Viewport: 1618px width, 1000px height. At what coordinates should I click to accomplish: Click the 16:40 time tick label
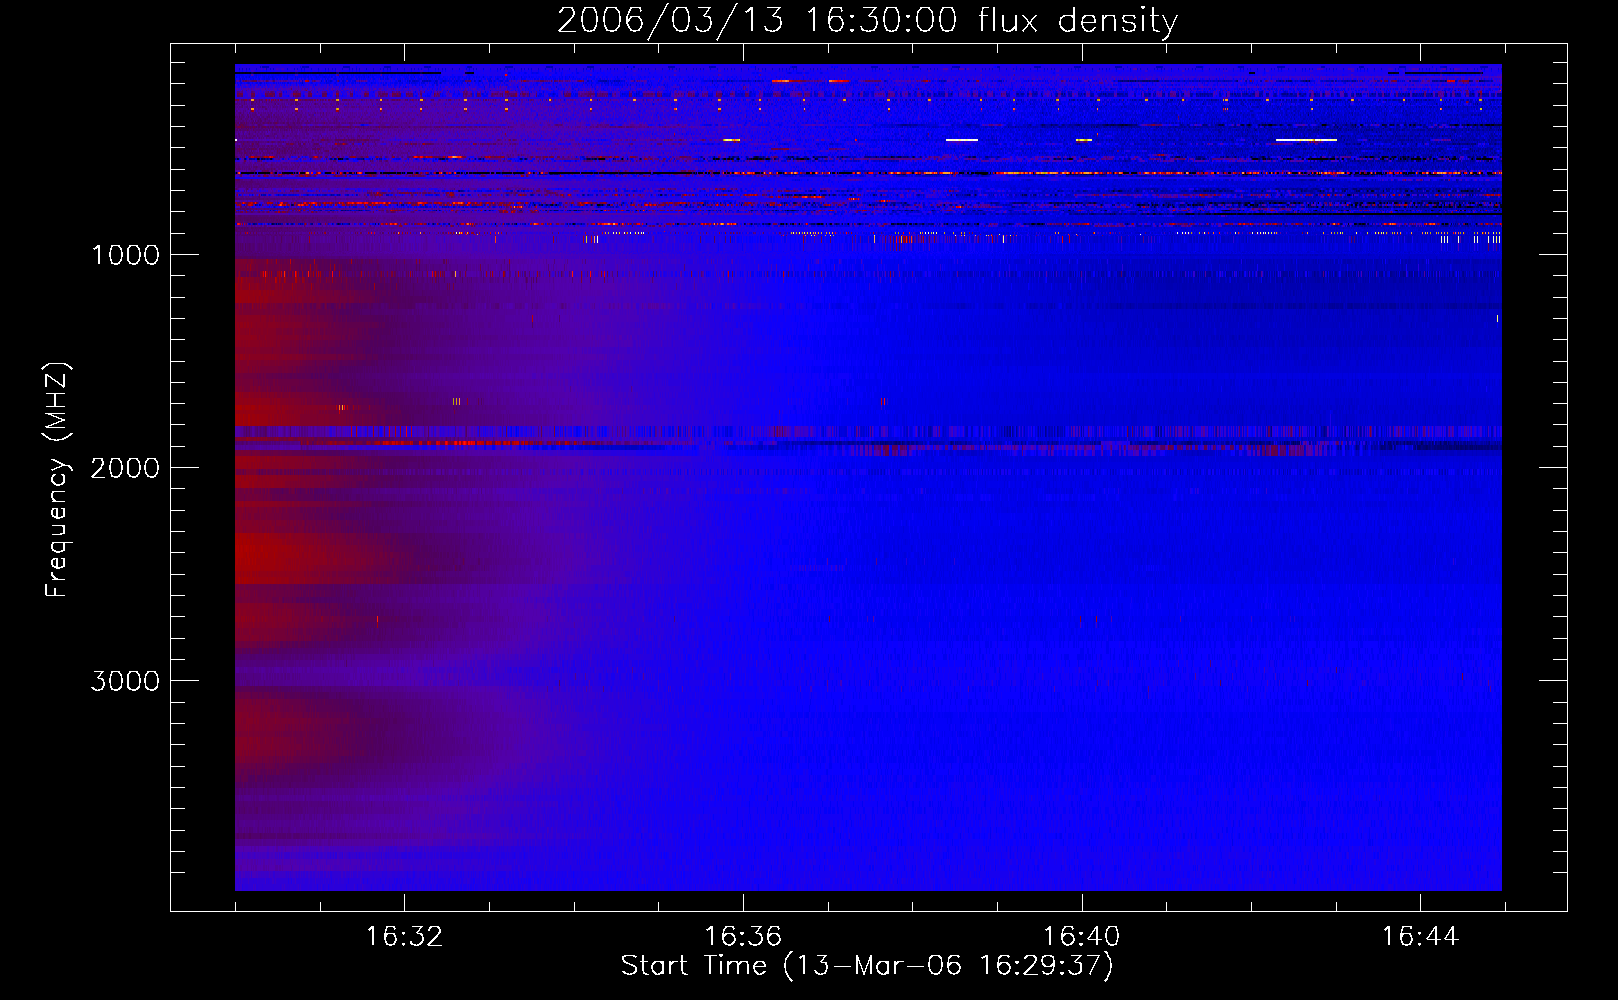pyautogui.click(x=1082, y=937)
